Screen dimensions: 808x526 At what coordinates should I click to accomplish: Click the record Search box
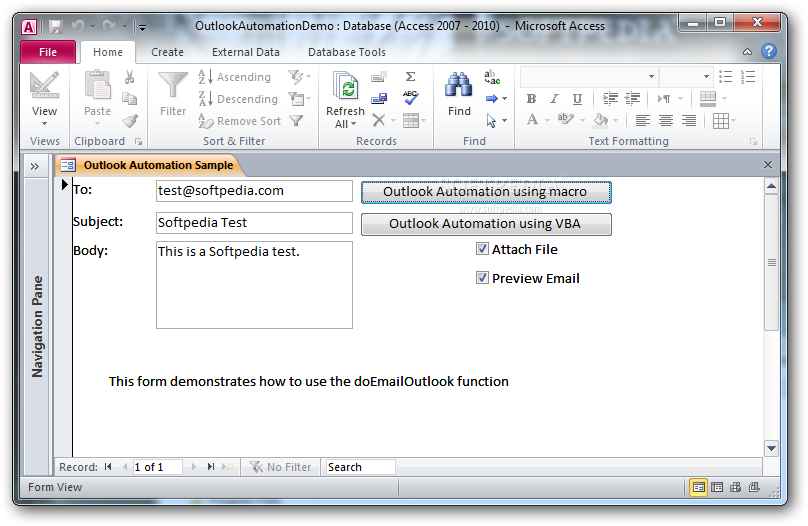click(360, 467)
